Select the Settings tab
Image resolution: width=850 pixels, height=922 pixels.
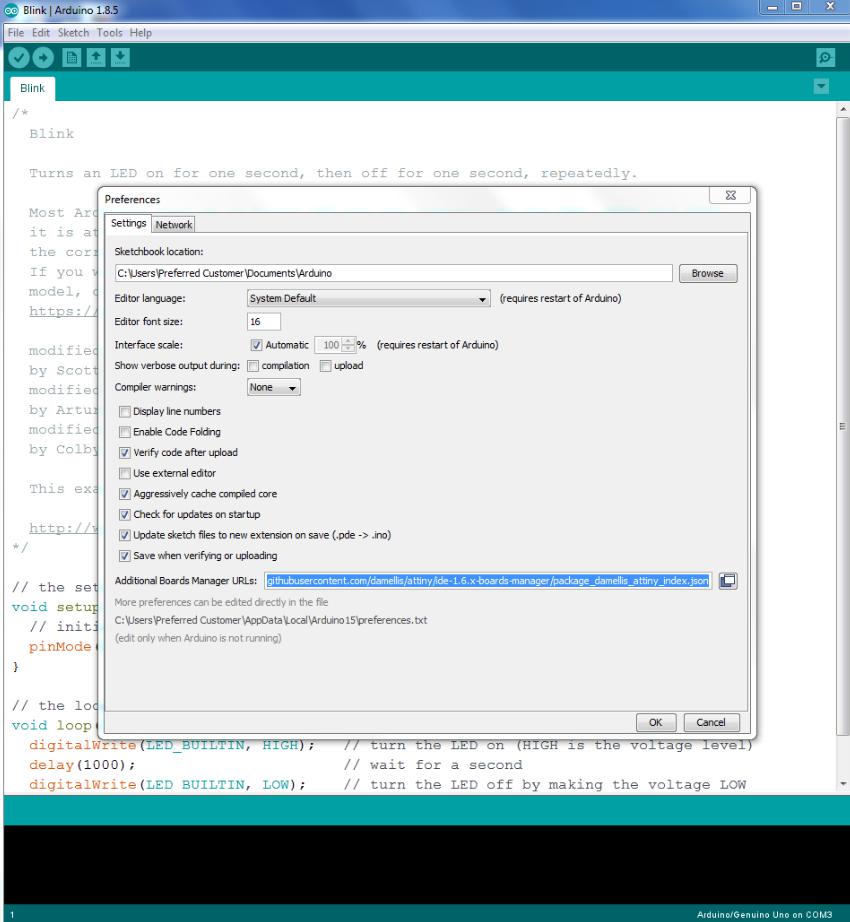[x=128, y=223]
